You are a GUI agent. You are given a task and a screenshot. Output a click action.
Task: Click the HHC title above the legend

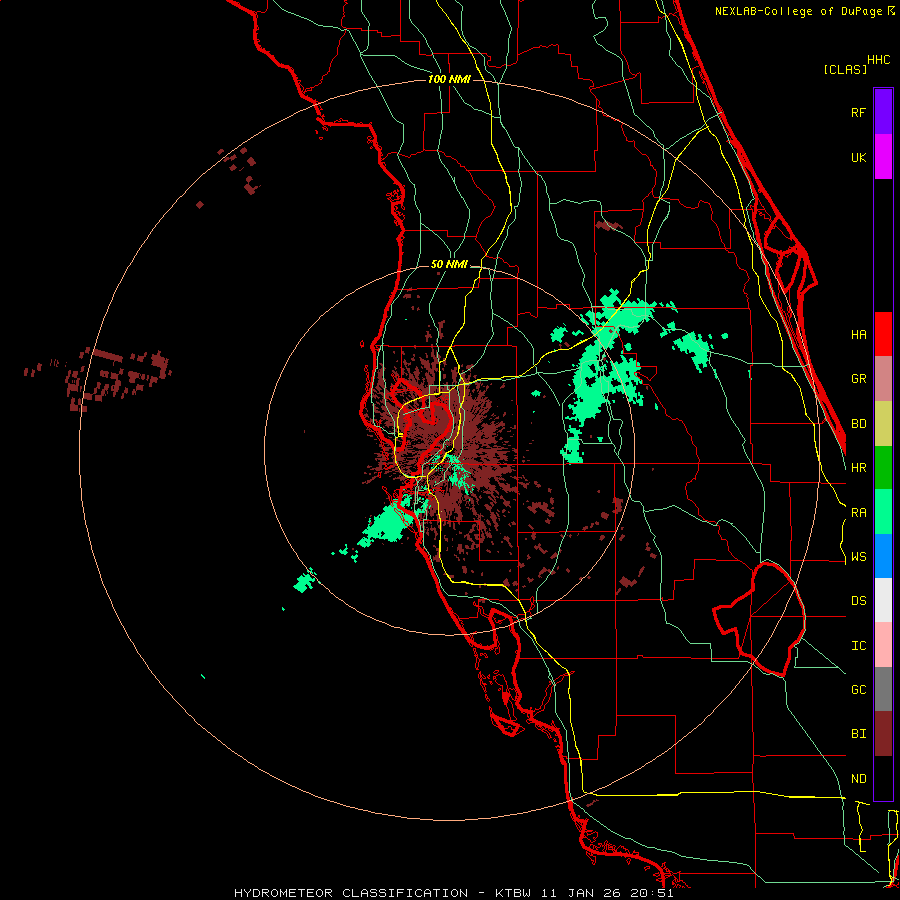tap(879, 60)
